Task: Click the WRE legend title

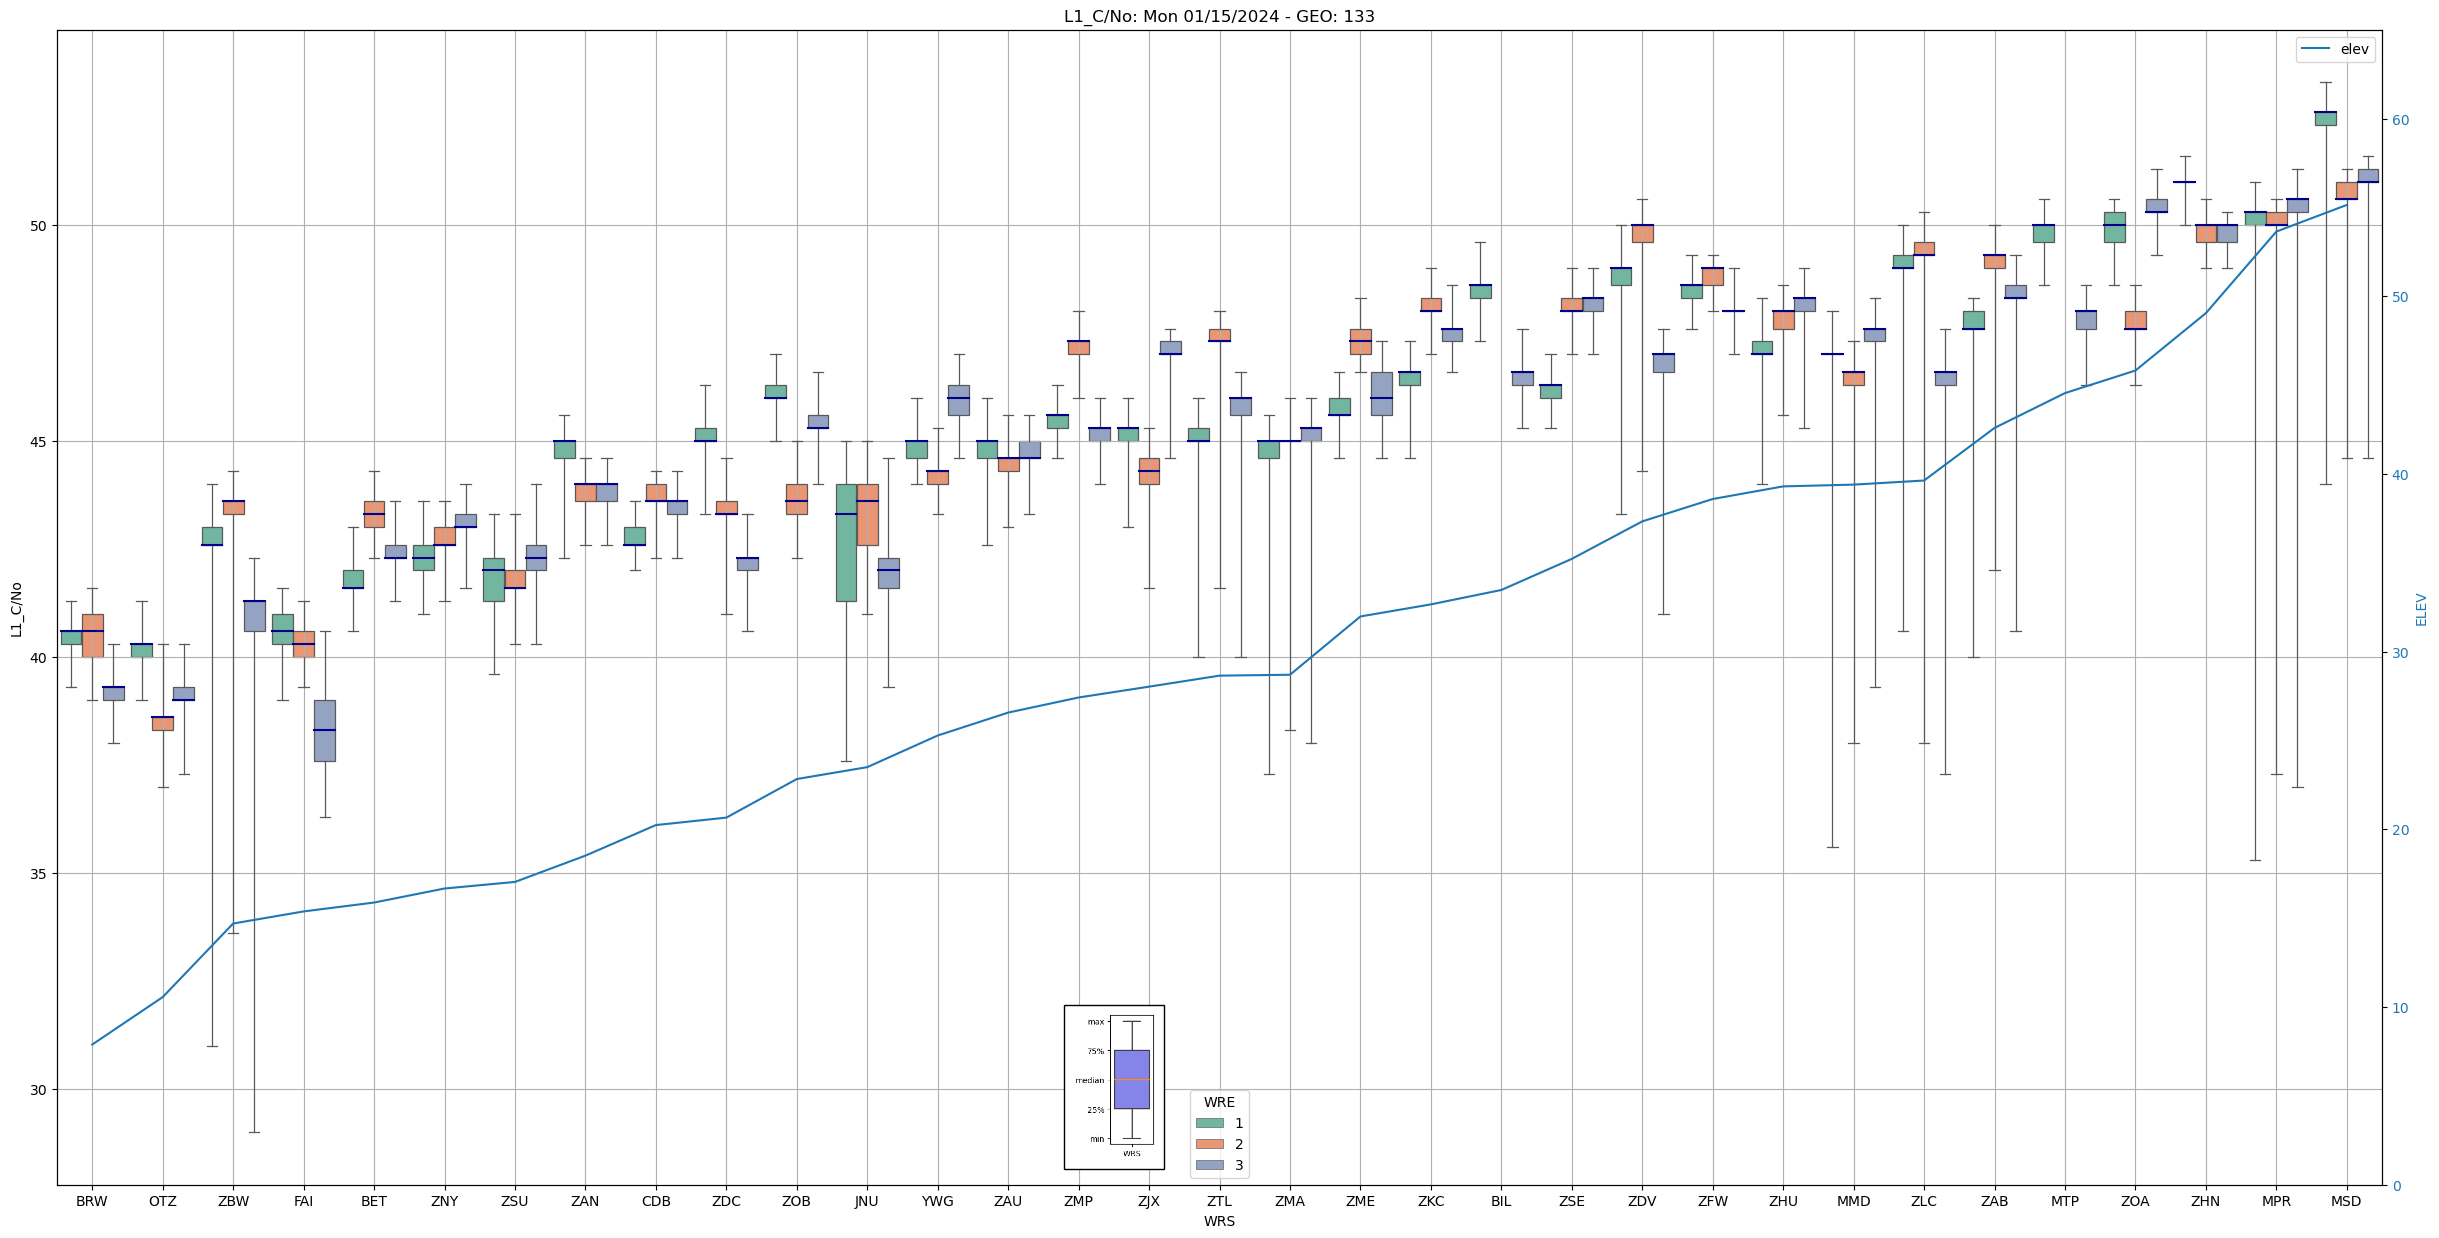Action: (x=1219, y=1102)
